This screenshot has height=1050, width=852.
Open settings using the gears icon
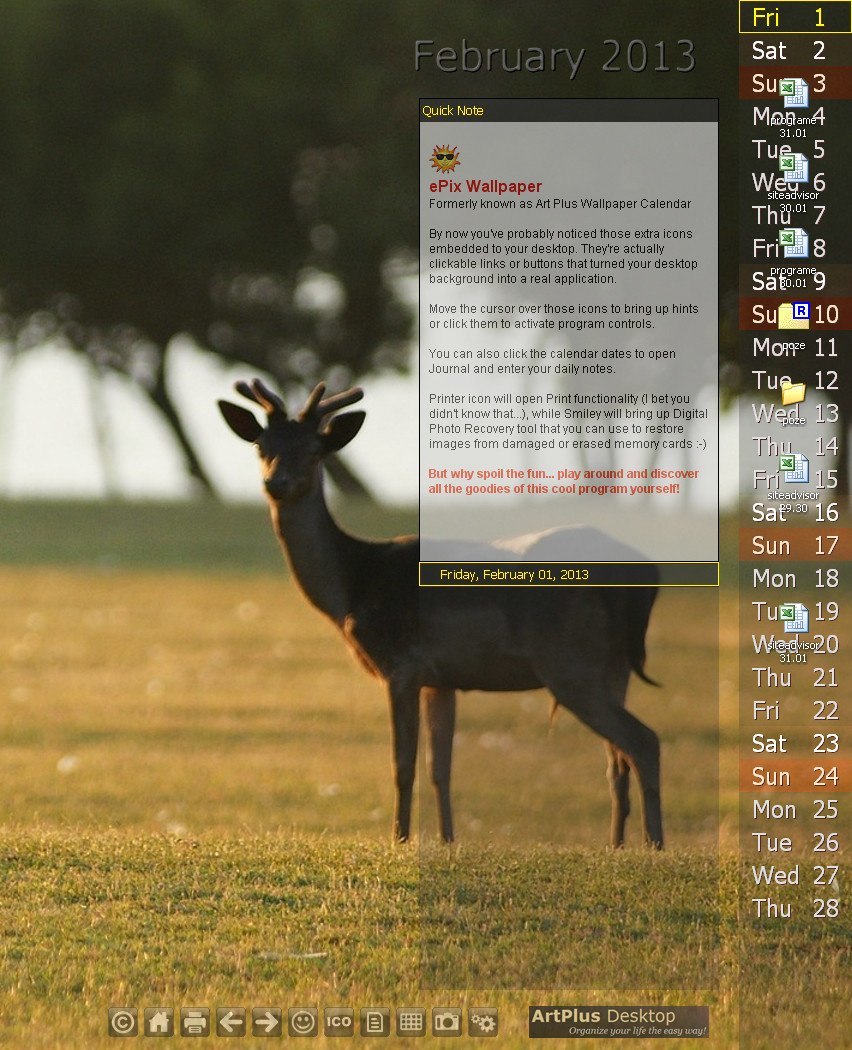point(483,1022)
